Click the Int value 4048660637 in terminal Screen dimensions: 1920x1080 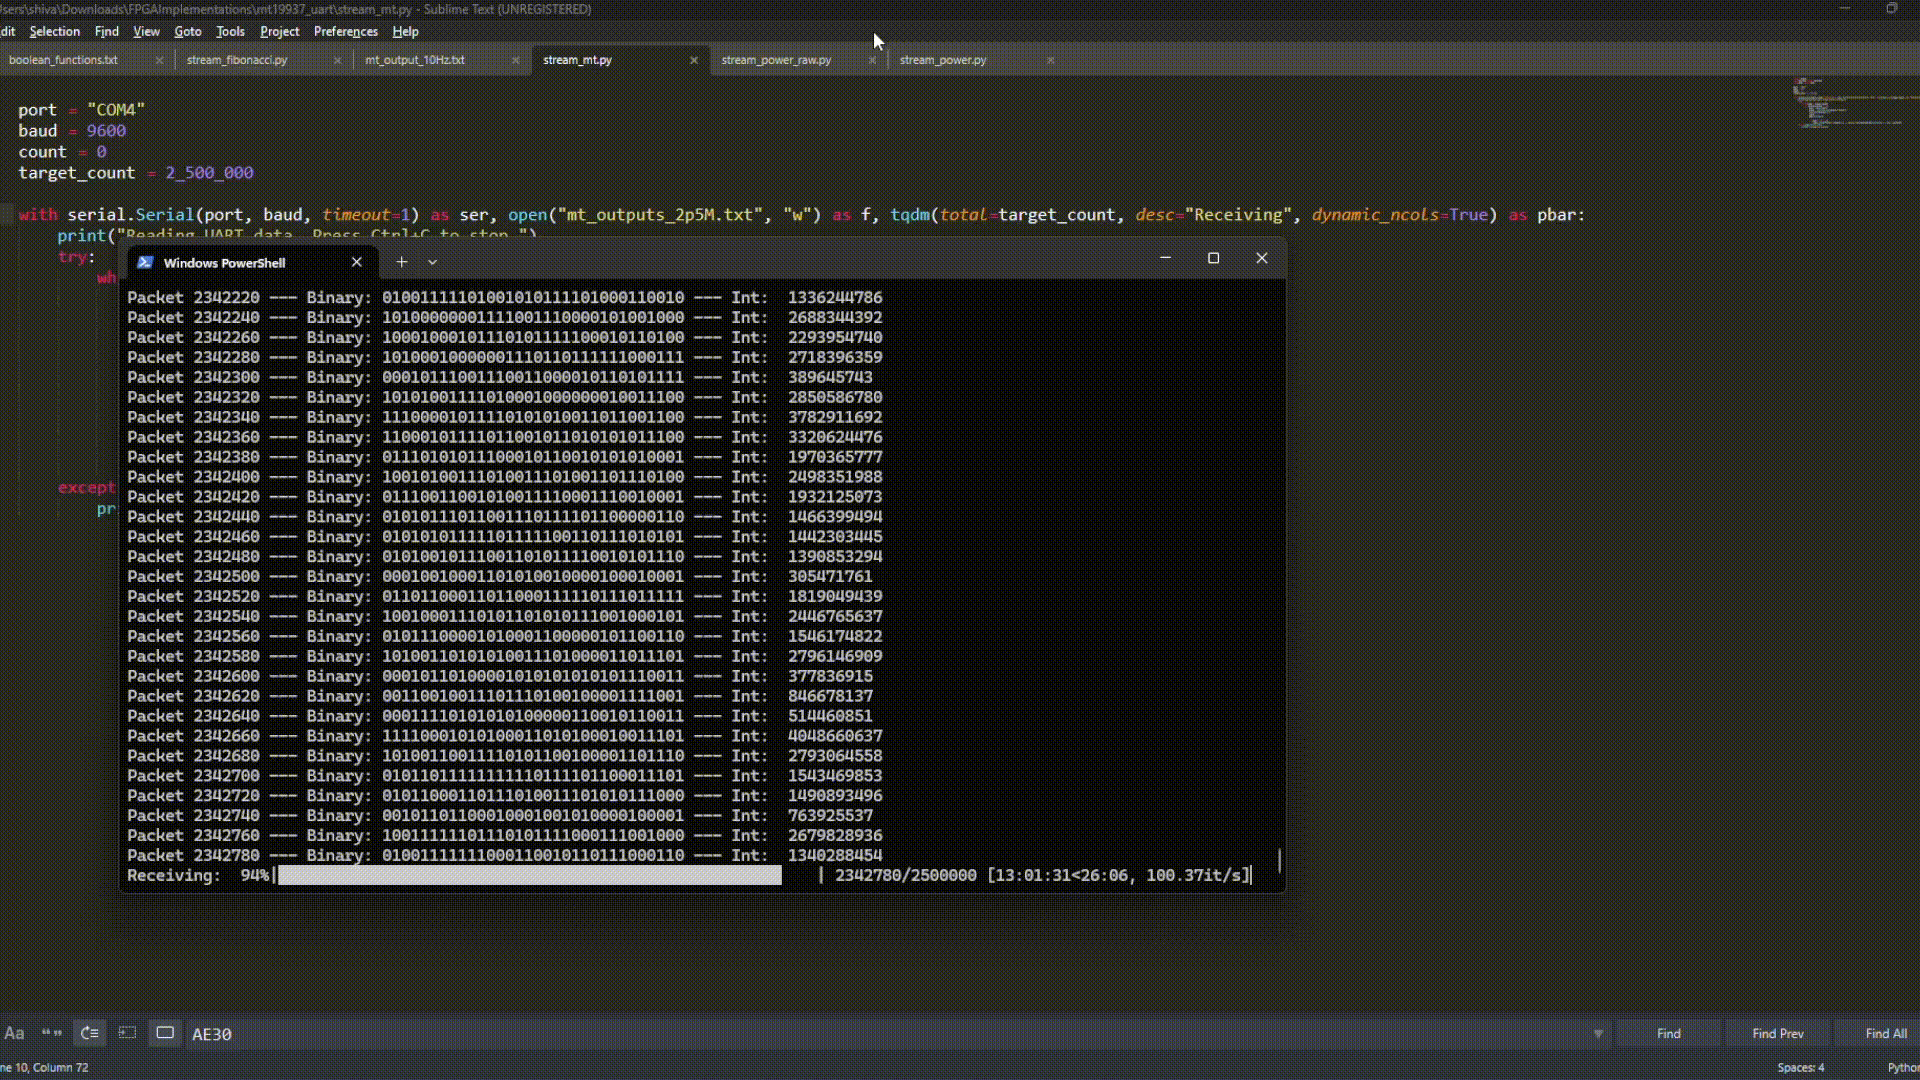835,736
